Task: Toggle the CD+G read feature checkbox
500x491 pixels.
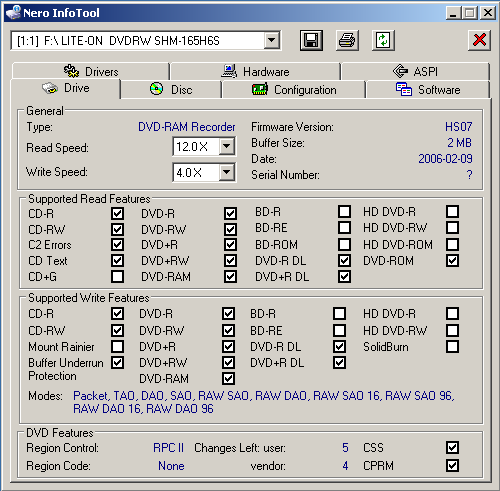Action: tap(117, 276)
